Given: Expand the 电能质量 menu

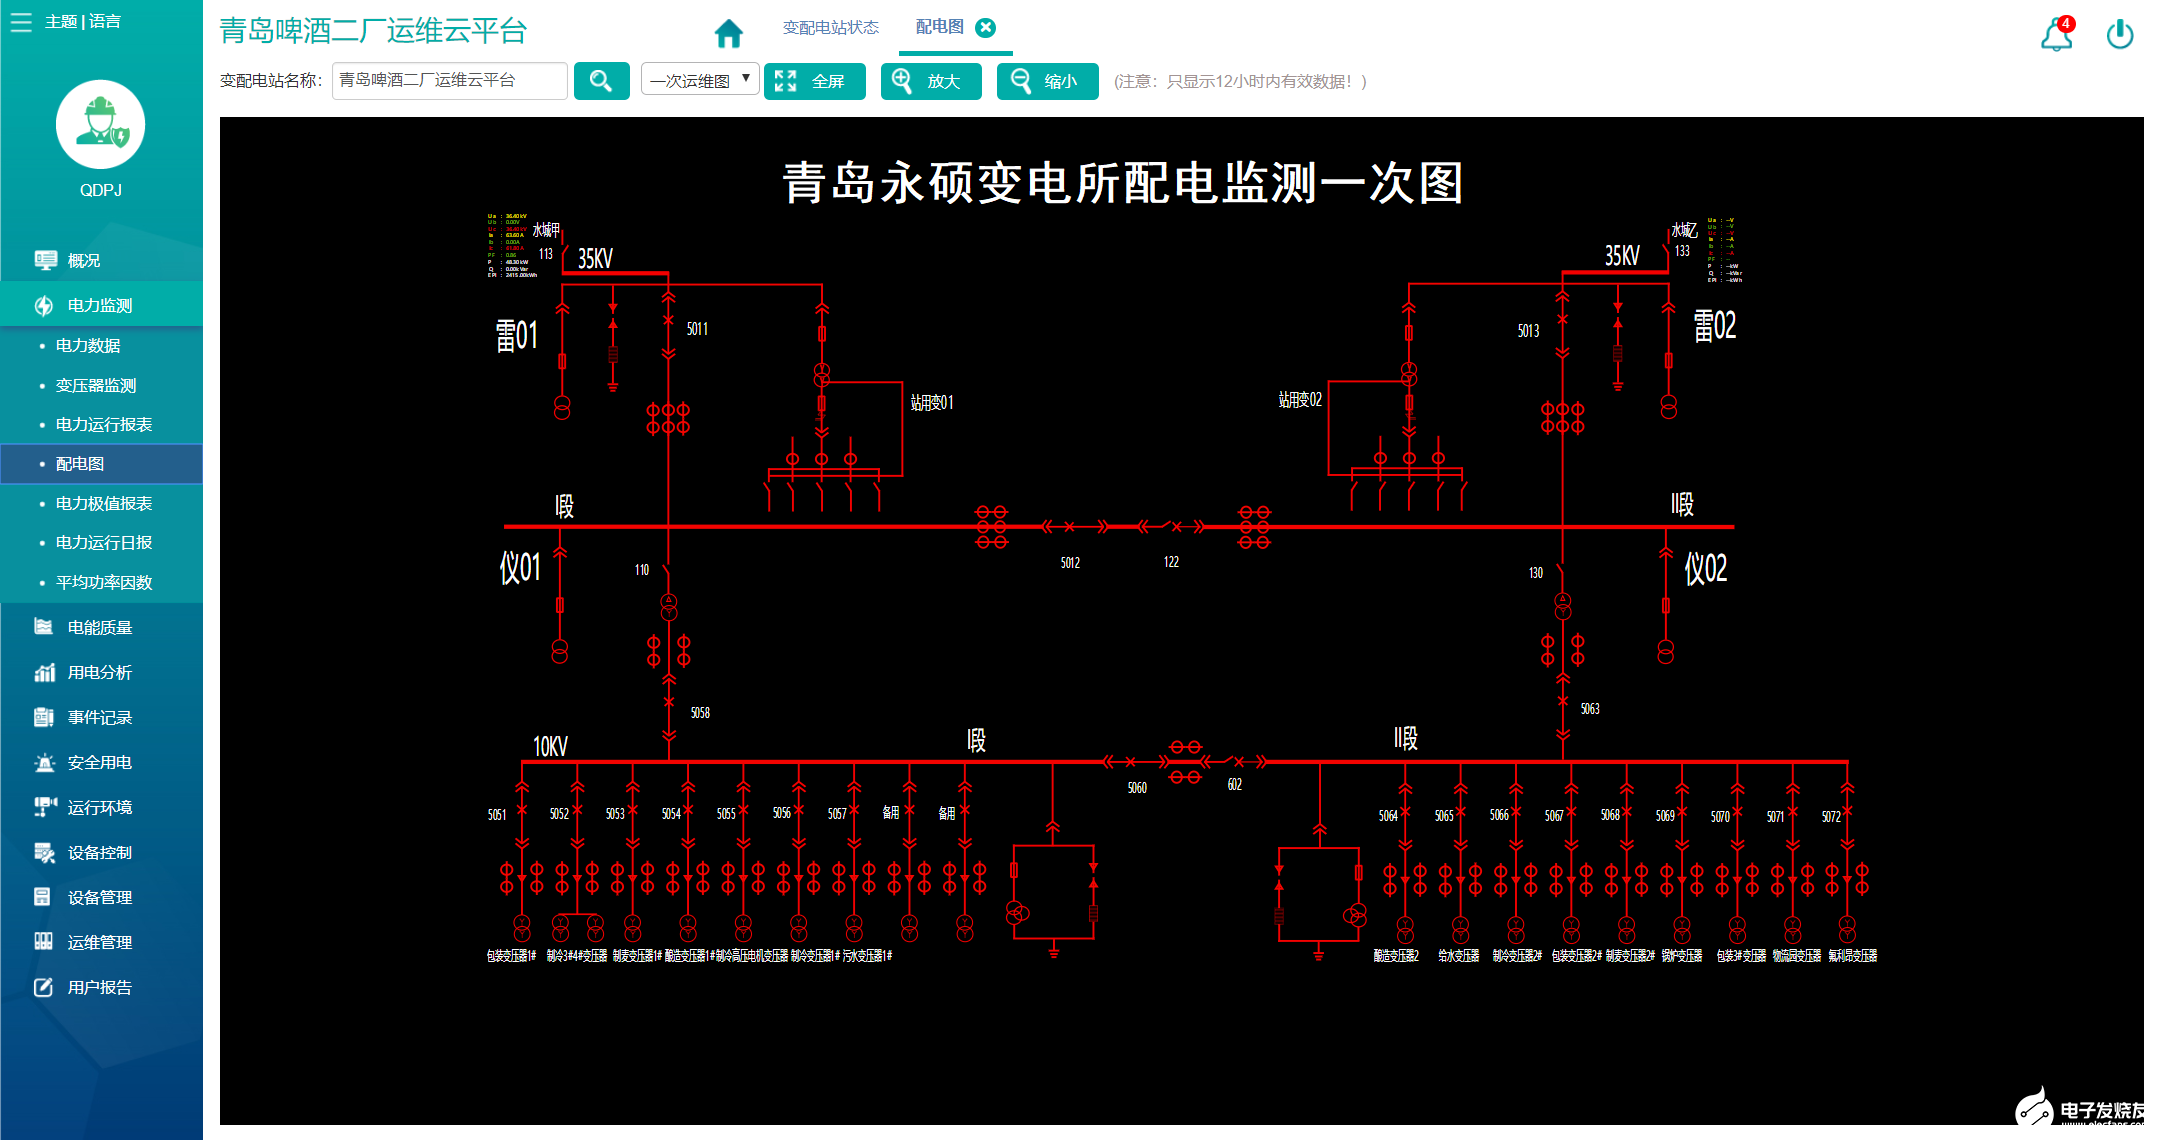Looking at the screenshot, I should pos(99,627).
